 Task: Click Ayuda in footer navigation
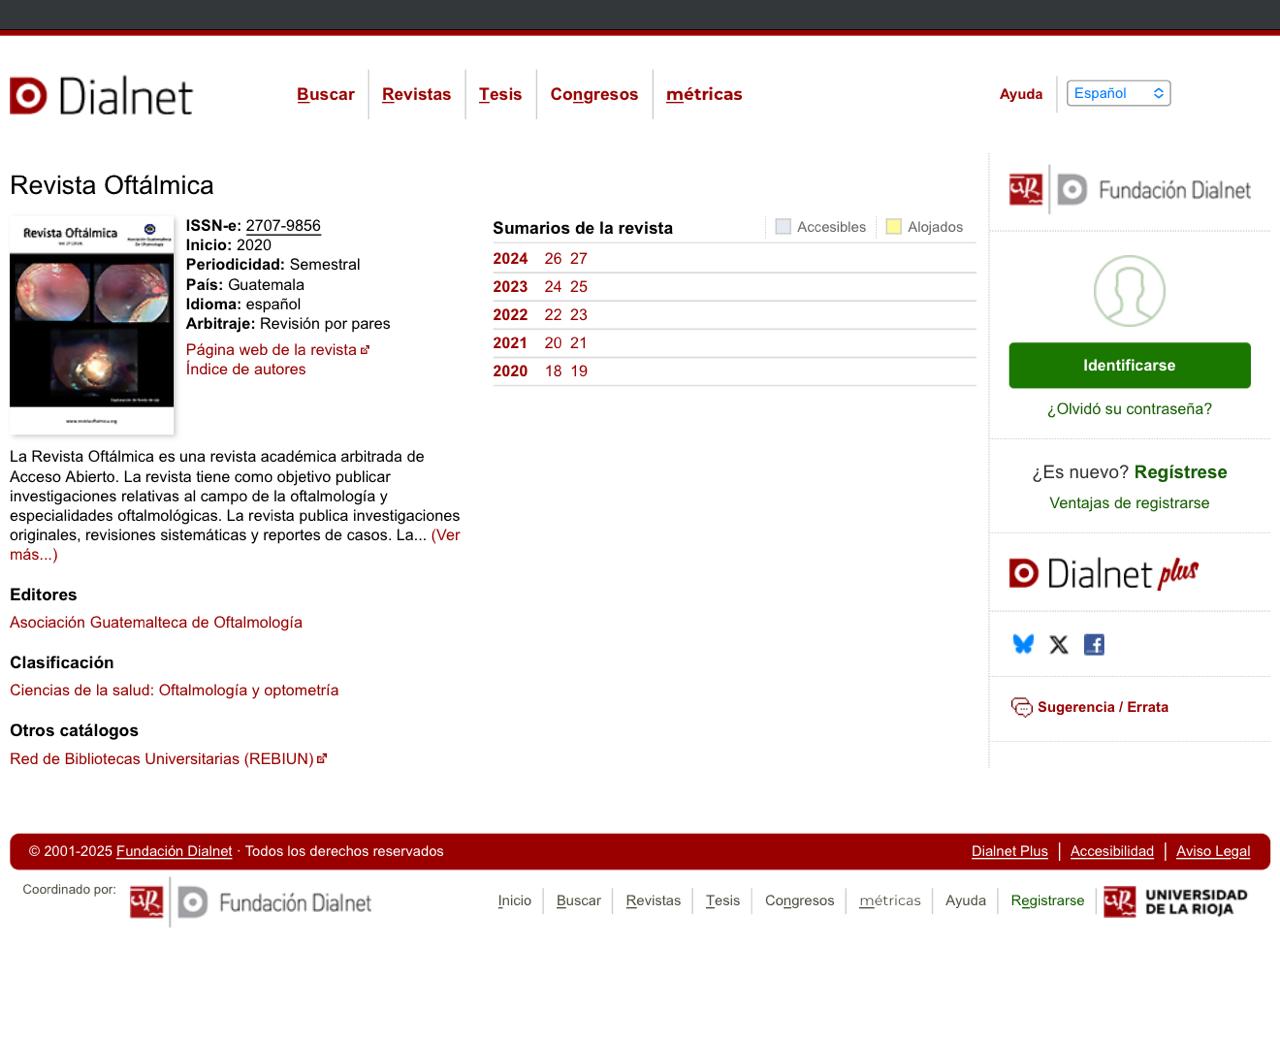pyautogui.click(x=966, y=901)
